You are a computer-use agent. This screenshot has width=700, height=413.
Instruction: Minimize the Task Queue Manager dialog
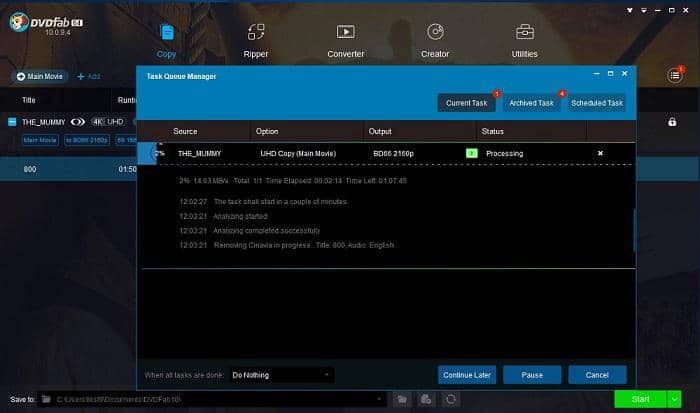click(x=596, y=74)
